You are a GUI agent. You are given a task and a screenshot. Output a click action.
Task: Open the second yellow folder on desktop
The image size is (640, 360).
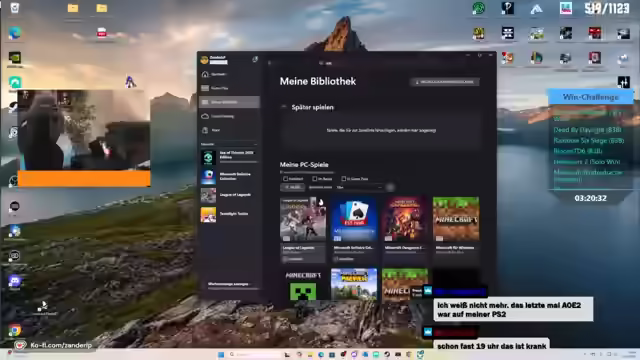pos(102,8)
